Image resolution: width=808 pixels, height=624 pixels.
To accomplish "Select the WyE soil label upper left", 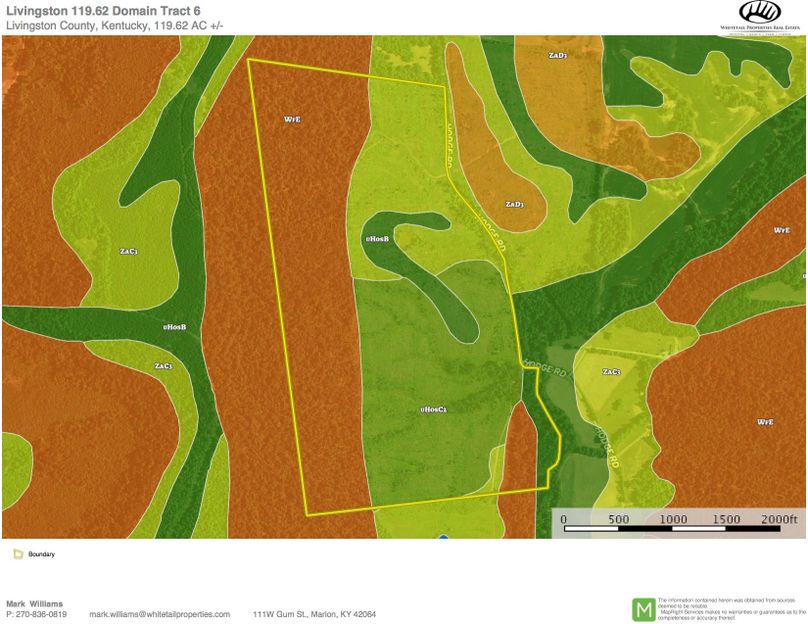I will coord(291,119).
